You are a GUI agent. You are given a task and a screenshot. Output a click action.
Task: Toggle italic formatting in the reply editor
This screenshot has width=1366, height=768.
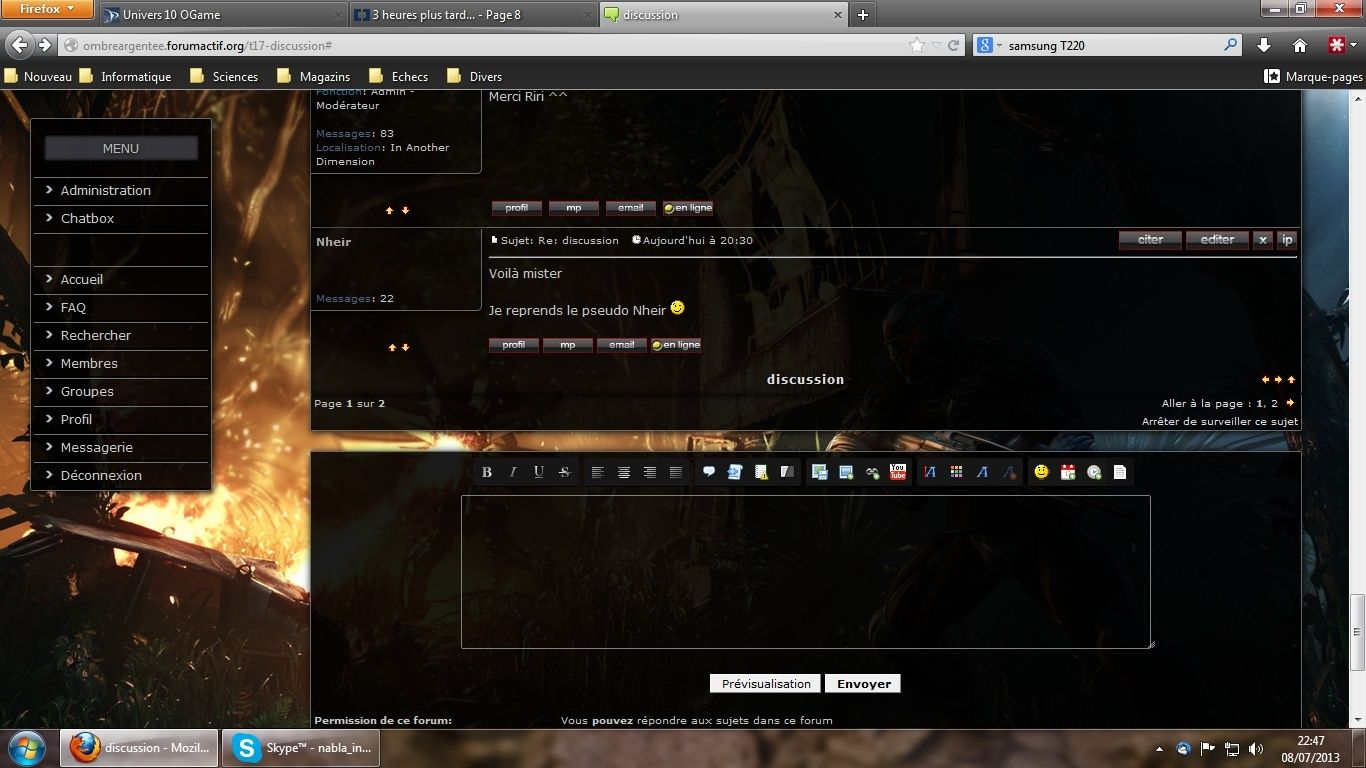513,472
